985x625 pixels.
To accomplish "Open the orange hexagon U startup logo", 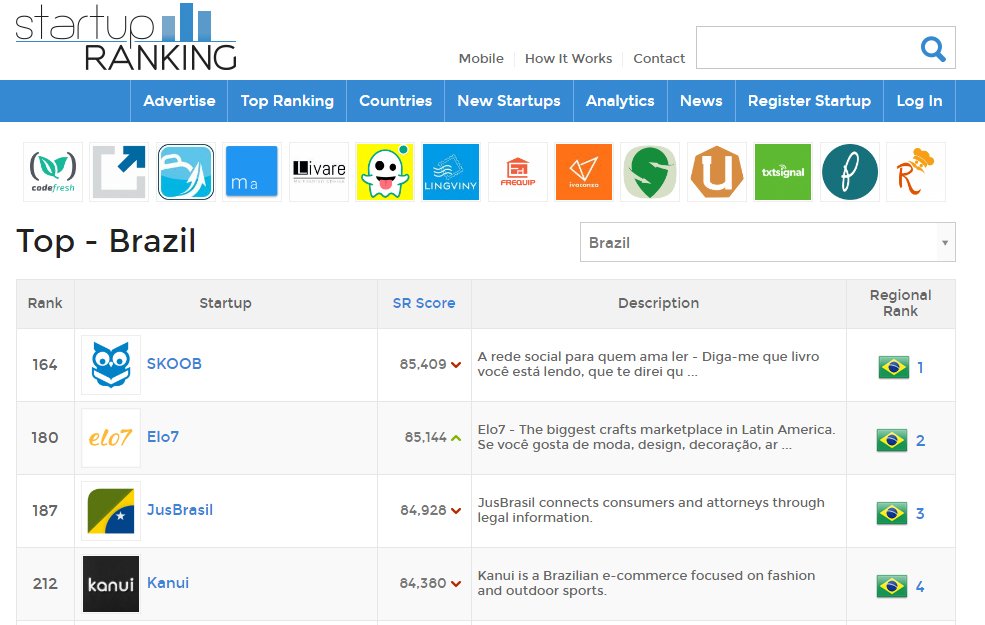I will [717, 171].
